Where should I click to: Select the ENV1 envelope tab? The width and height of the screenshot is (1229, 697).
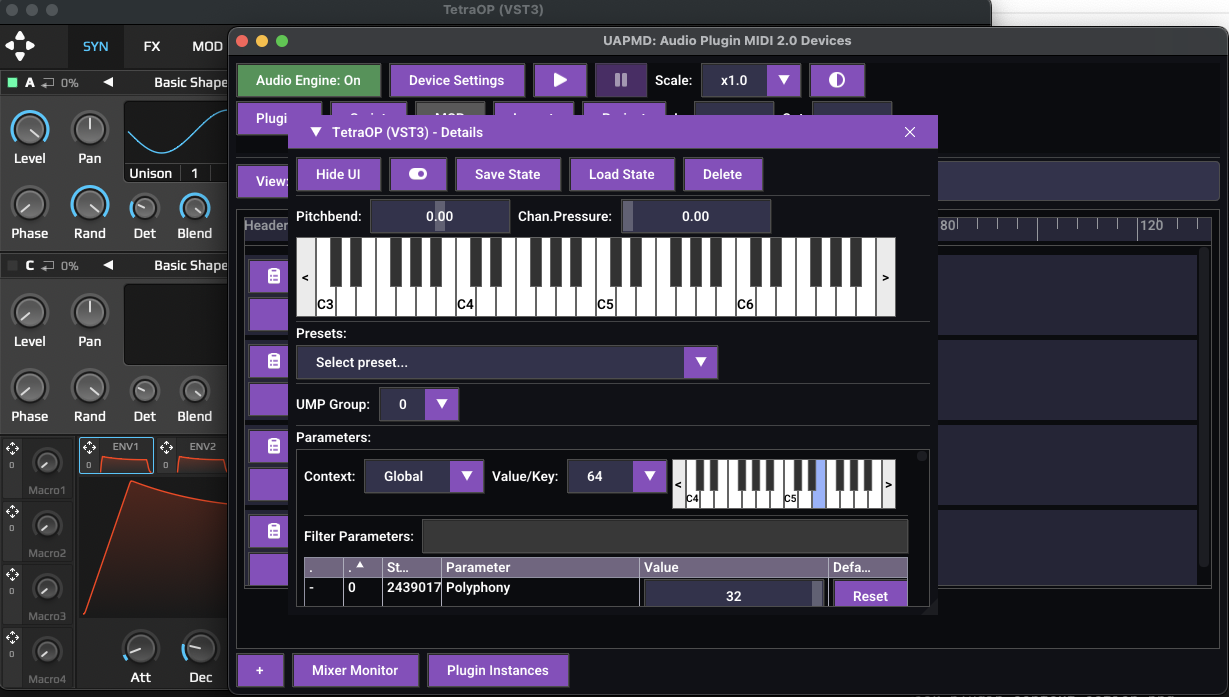(116, 456)
